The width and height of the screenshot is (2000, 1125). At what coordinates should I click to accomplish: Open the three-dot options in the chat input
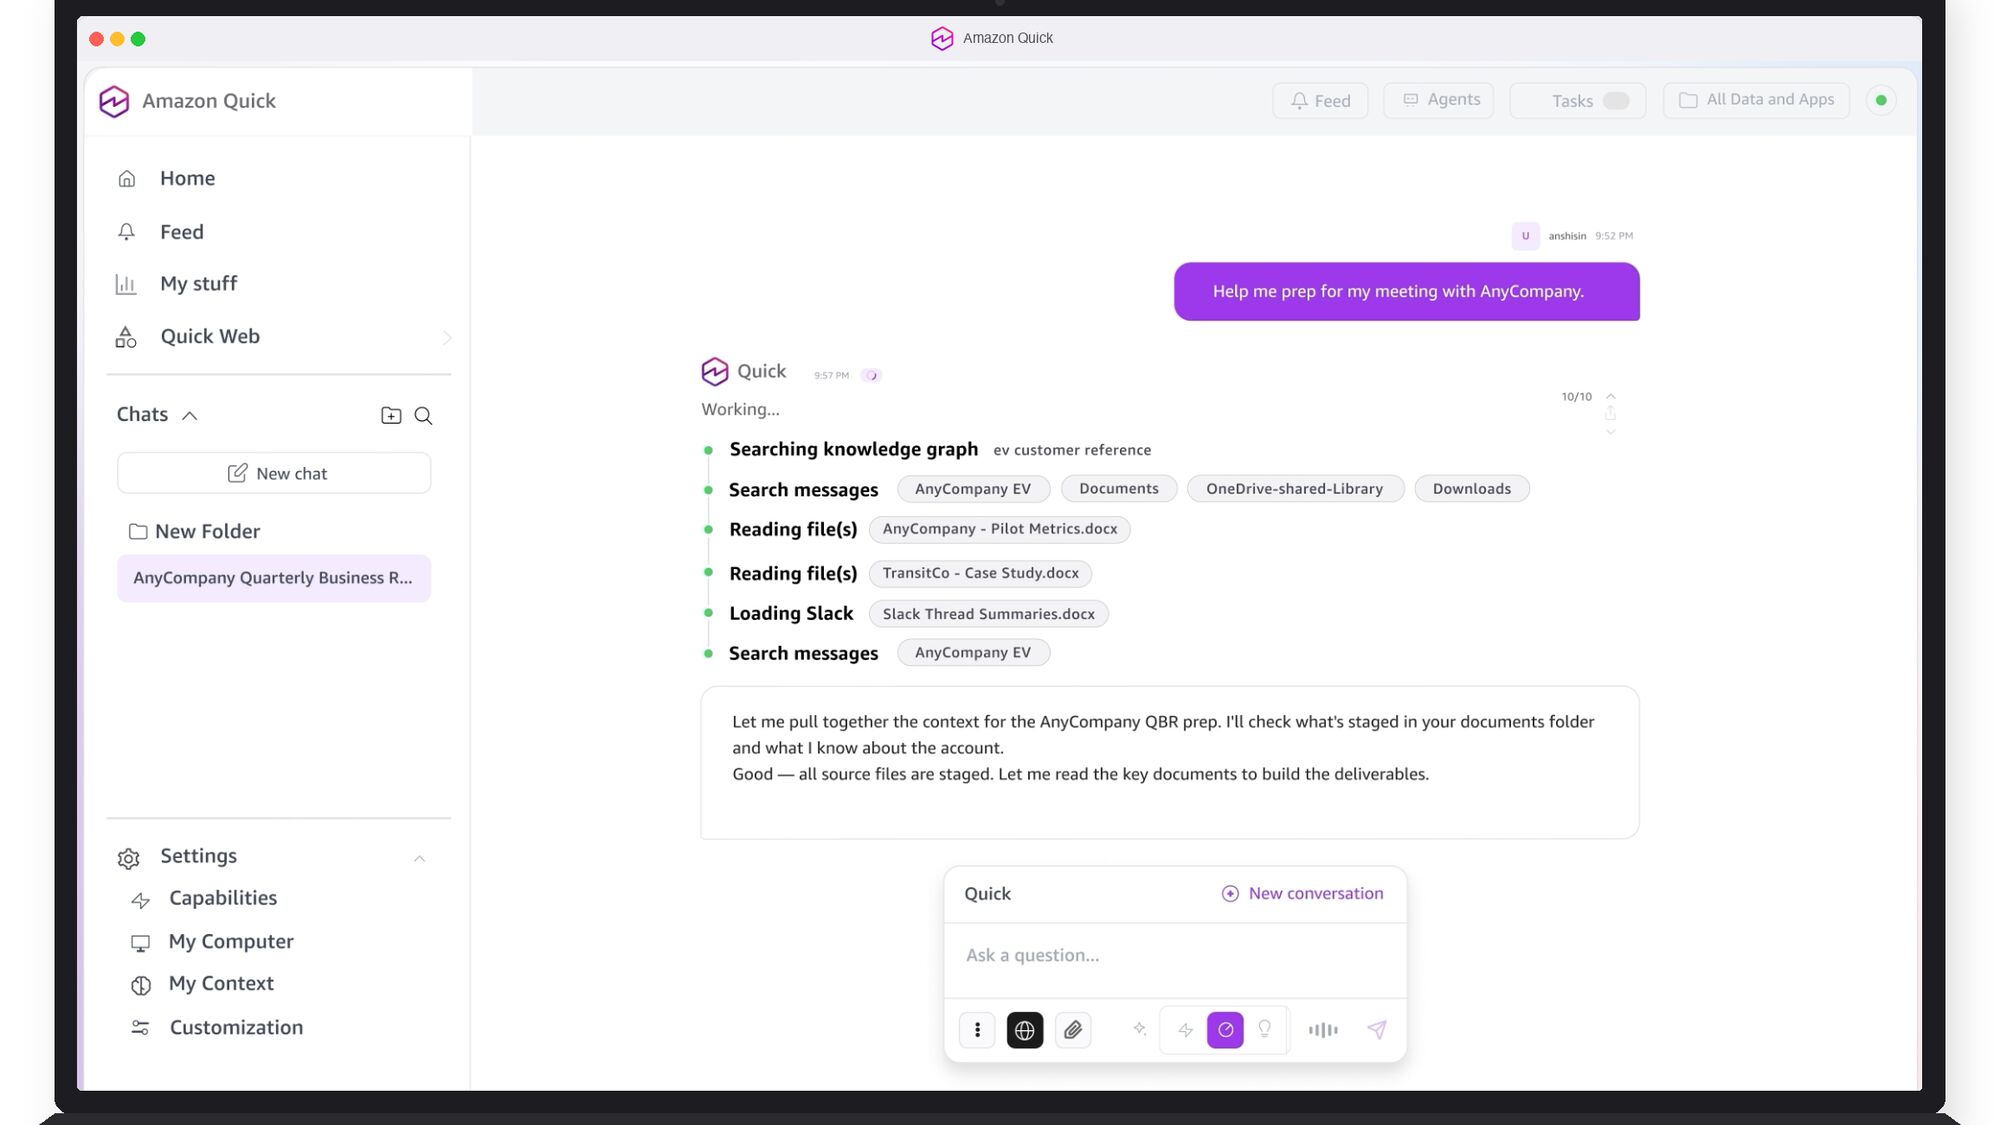(x=977, y=1029)
